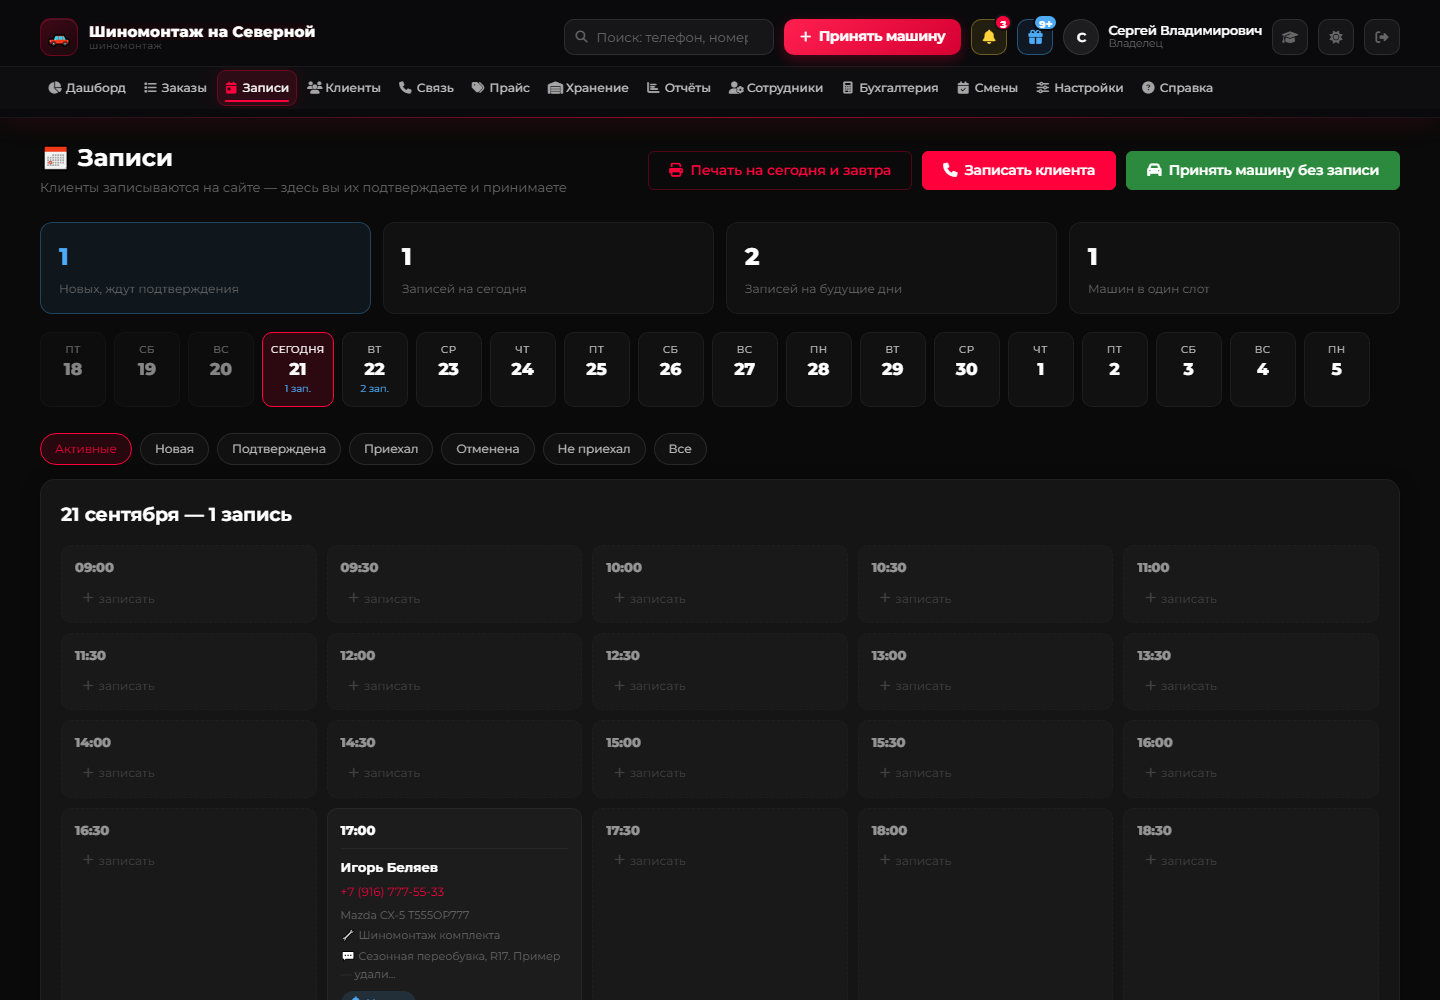Image resolution: width=1440 pixels, height=1000 pixels.
Task: Open the Дашборд menu item
Action: tap(87, 88)
